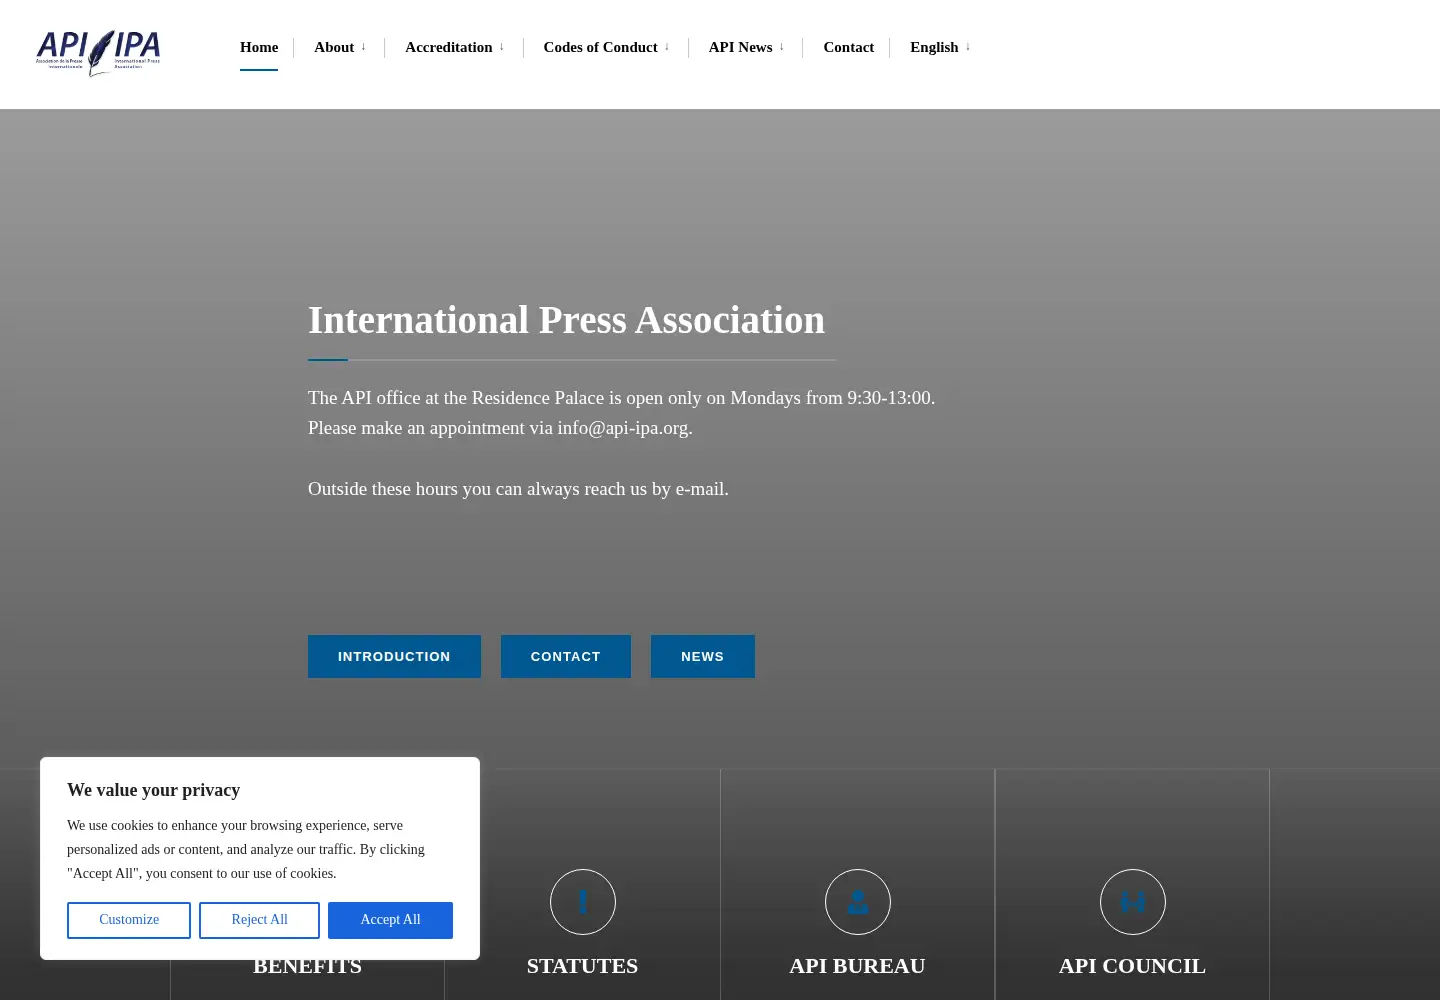Click the News button
This screenshot has width=1440, height=1000.
click(703, 656)
